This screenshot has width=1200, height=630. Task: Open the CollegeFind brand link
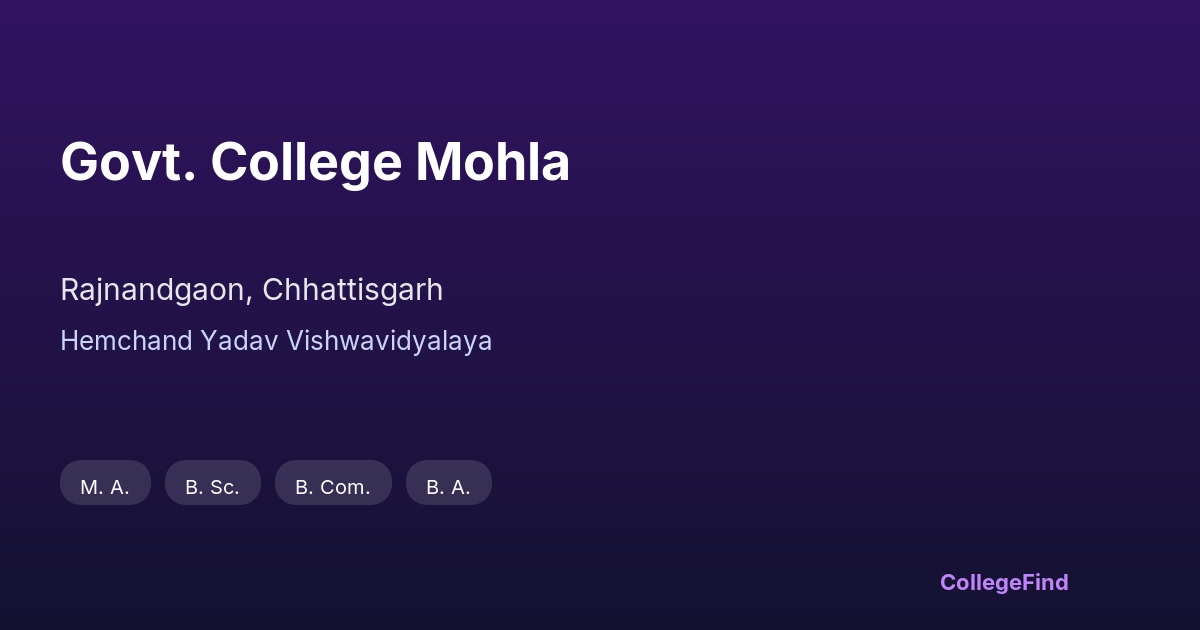pyautogui.click(x=1003, y=582)
